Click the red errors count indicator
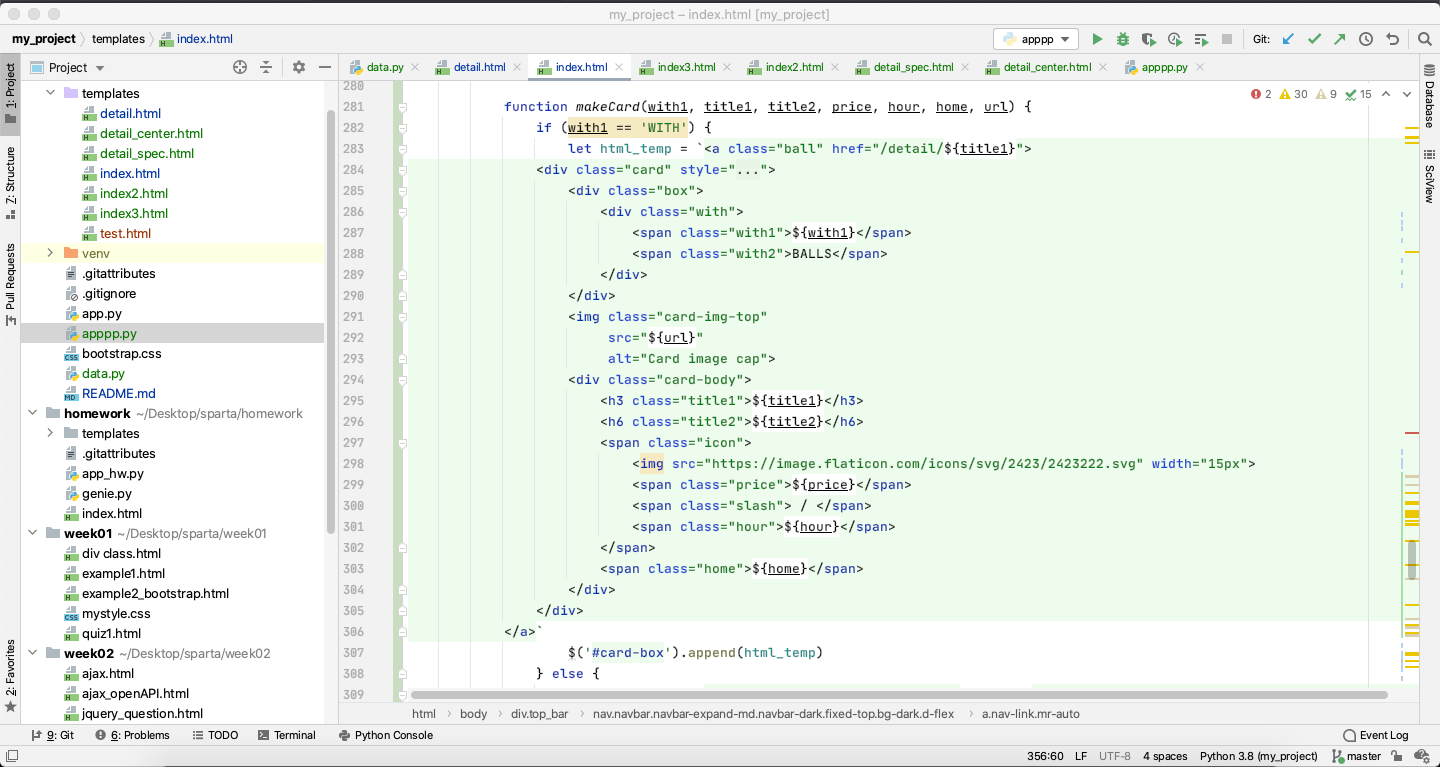 [1261, 94]
